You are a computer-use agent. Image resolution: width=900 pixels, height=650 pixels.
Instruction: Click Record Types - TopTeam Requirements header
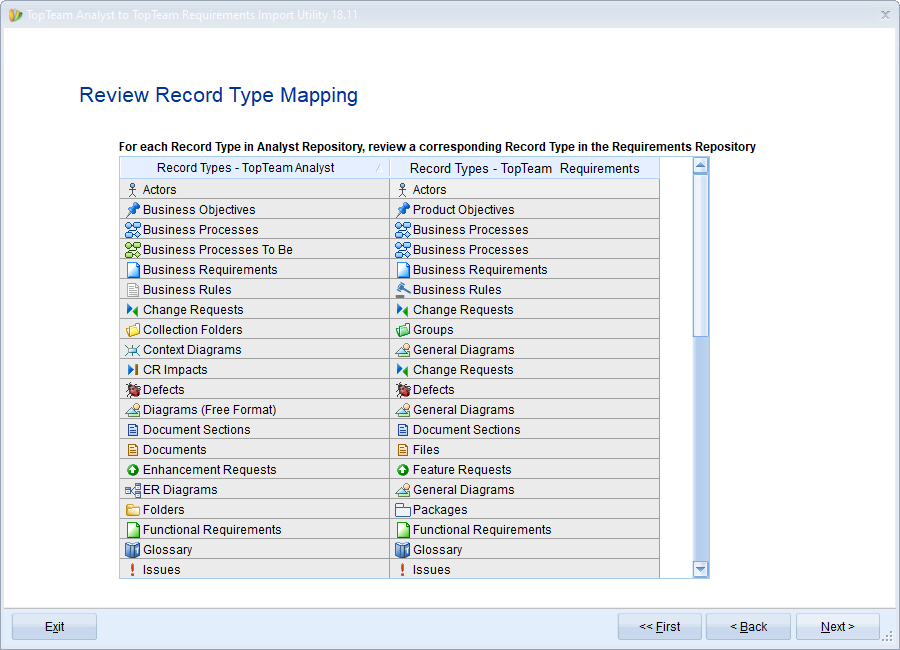(525, 168)
